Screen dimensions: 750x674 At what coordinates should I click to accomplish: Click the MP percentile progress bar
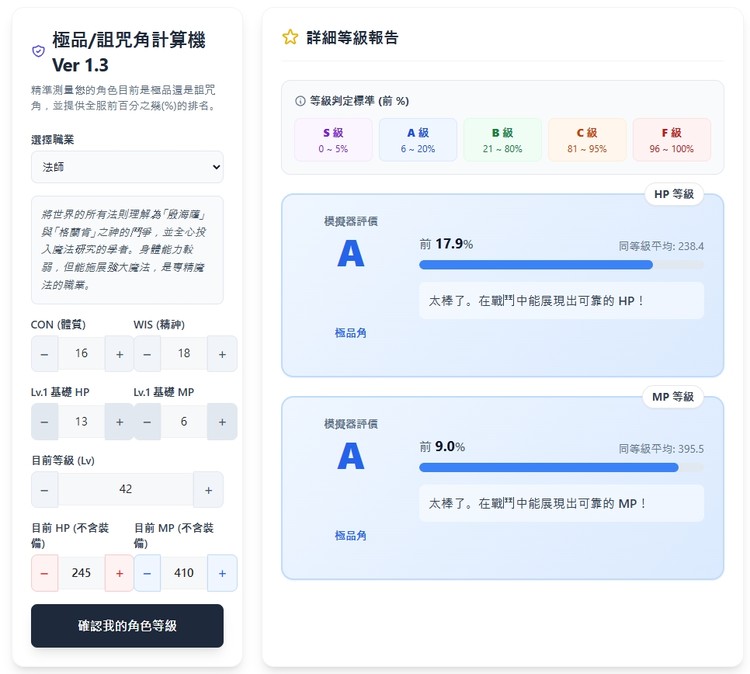coord(562,467)
